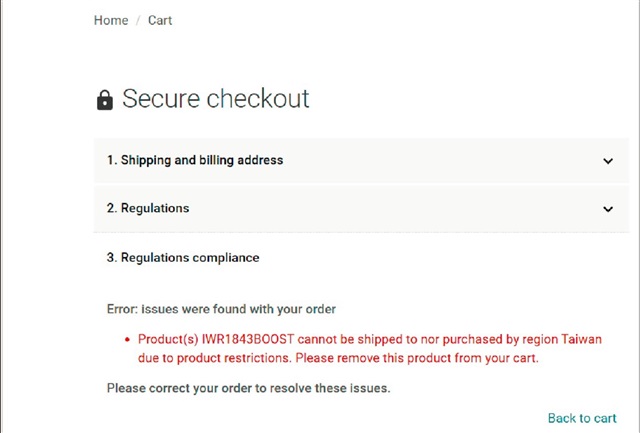Click the IWR1843BOOST product name in error
The image size is (640, 433).
pos(248,339)
